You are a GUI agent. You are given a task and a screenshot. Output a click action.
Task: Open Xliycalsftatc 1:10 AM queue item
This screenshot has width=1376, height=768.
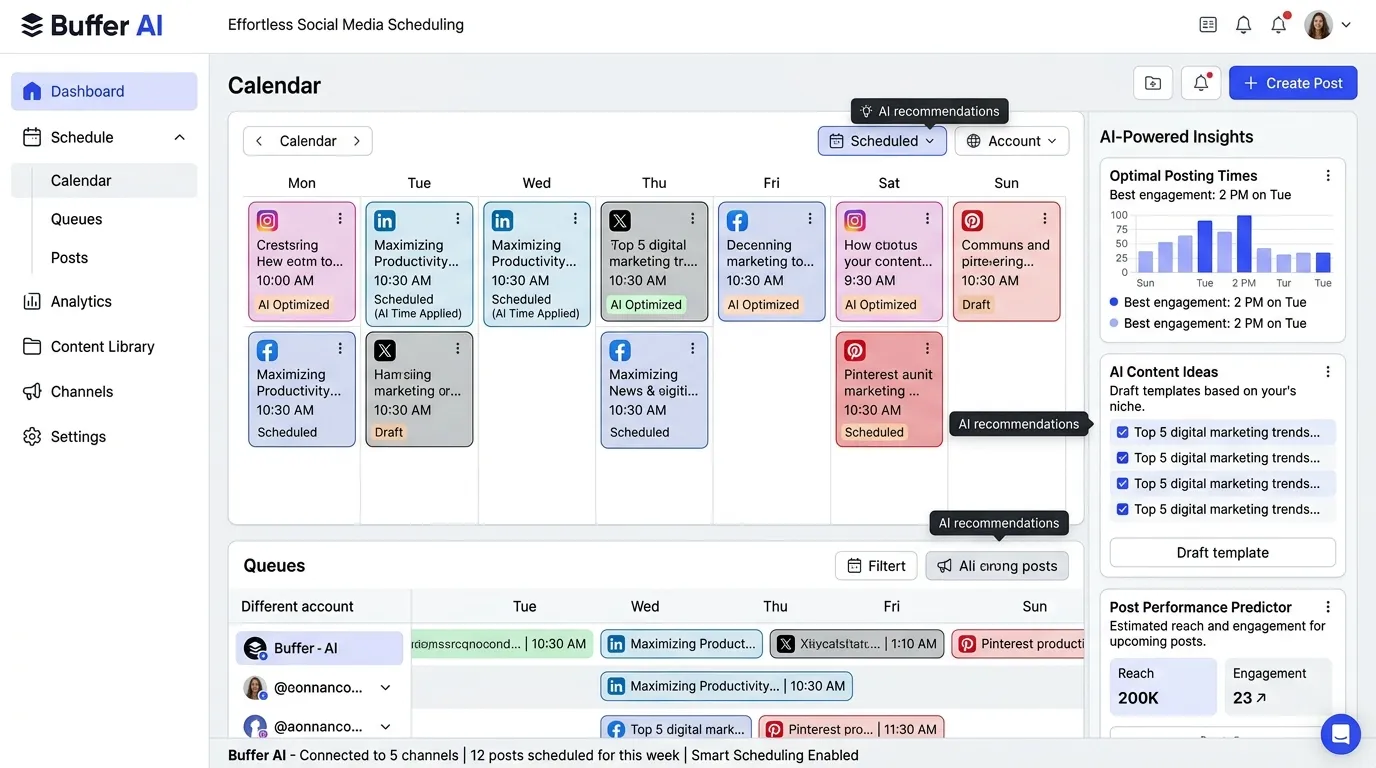(857, 644)
